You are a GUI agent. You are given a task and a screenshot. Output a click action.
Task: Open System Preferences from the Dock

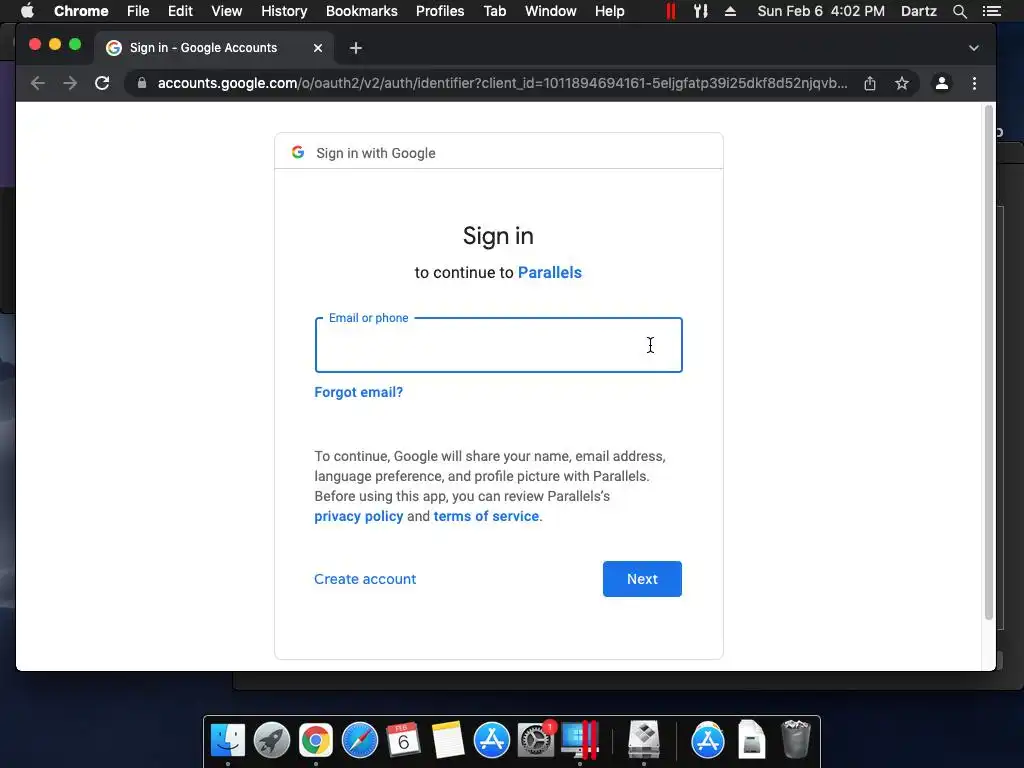click(536, 740)
